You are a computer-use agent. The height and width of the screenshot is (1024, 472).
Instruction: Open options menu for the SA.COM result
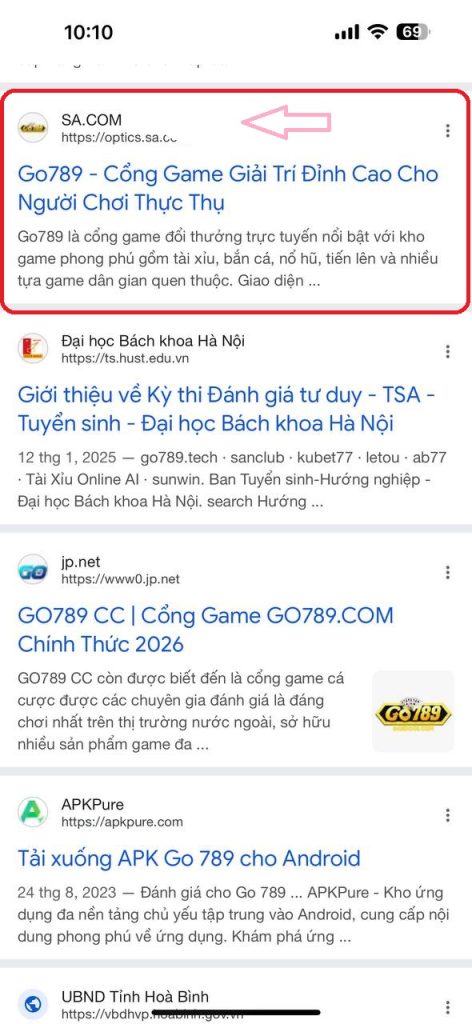coord(448,131)
